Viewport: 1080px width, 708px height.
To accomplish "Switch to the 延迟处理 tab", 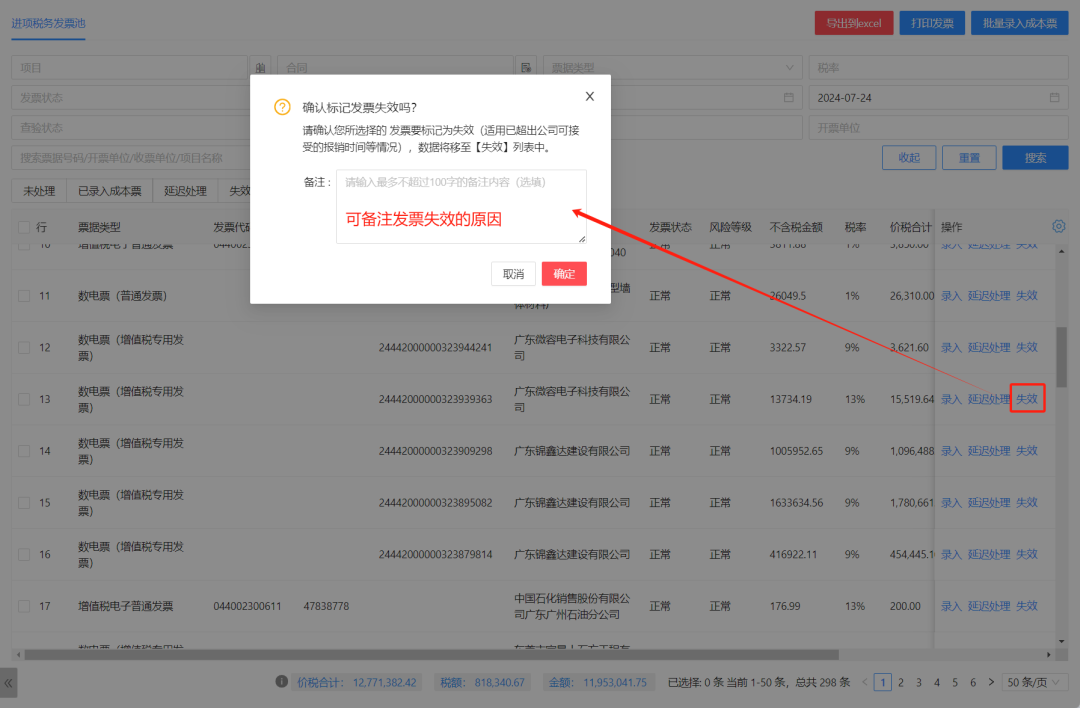I will pyautogui.click(x=185, y=191).
